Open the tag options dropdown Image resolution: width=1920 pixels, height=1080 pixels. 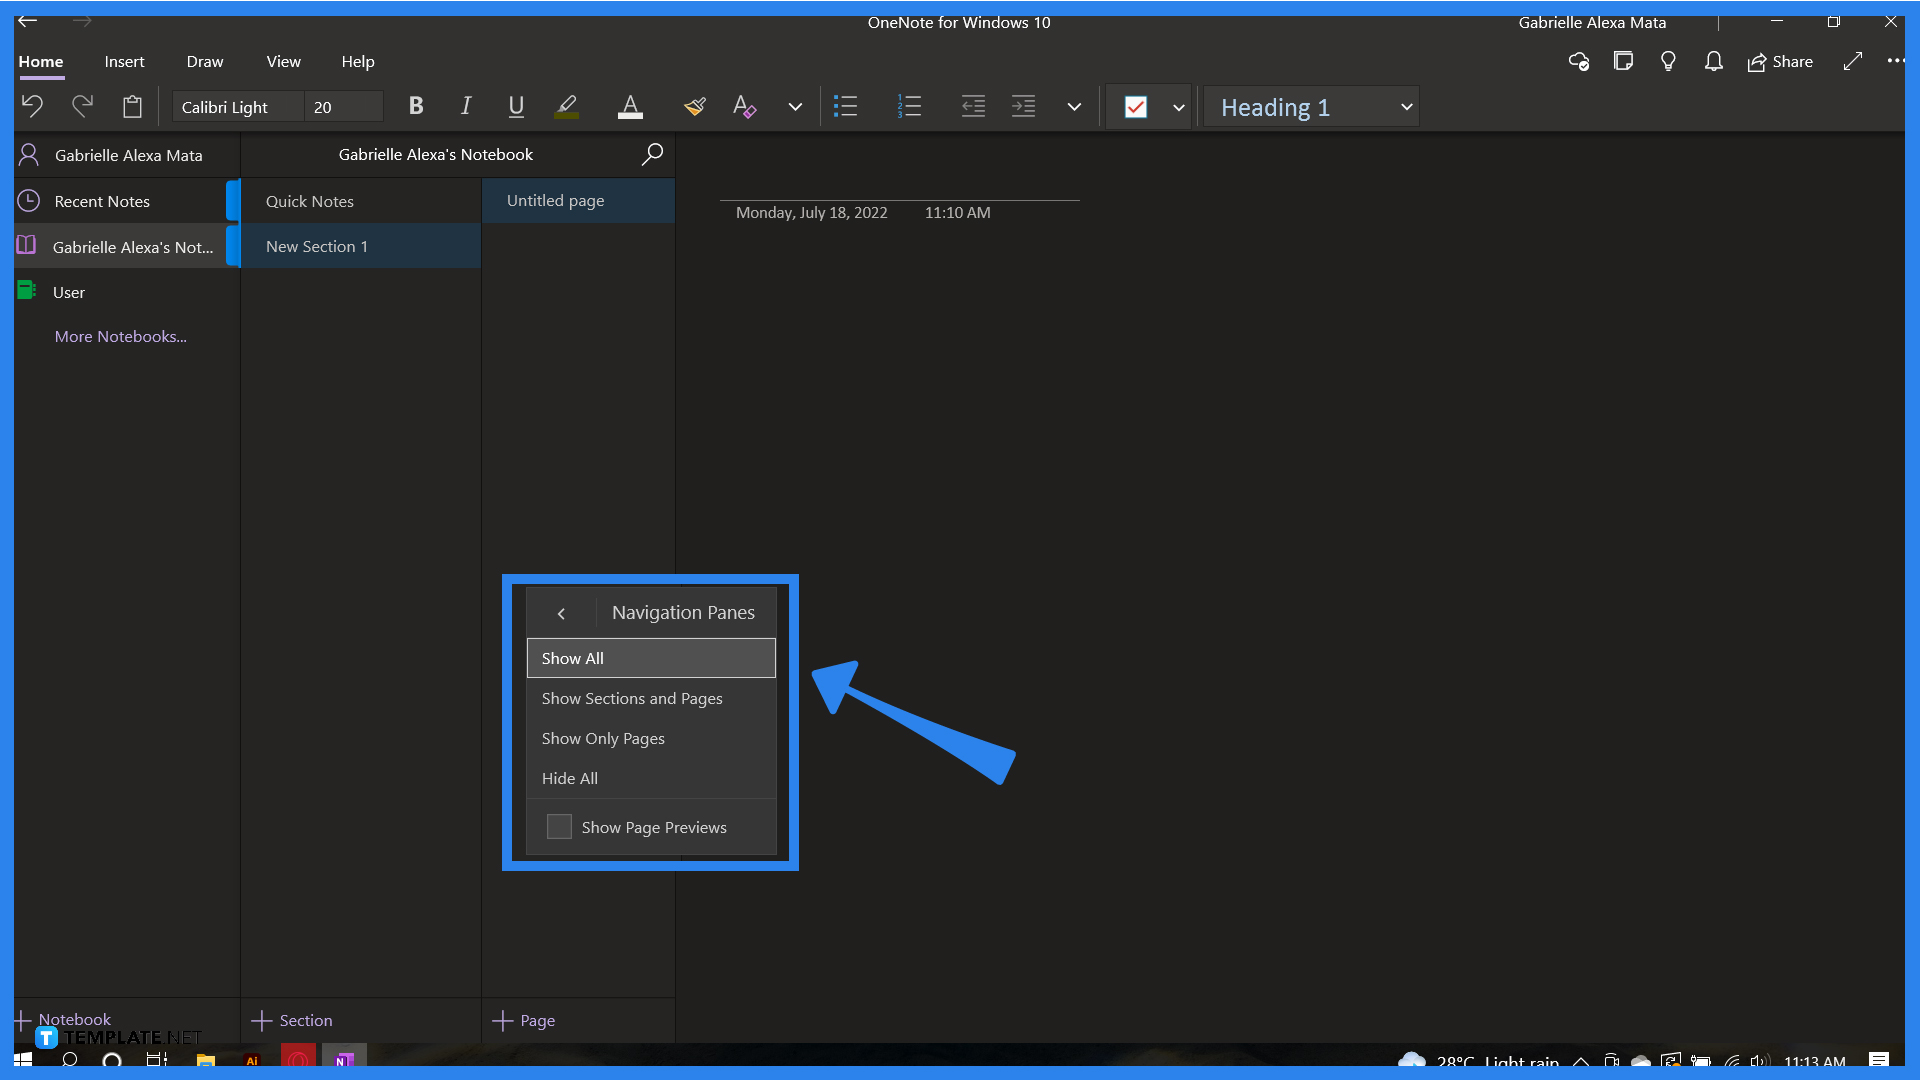click(x=1177, y=106)
